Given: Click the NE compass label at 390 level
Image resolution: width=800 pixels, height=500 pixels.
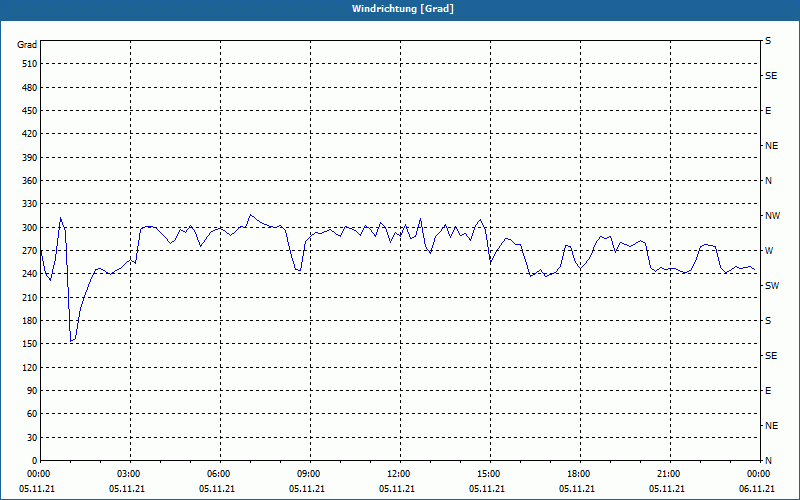Looking at the screenshot, I should 771,146.
